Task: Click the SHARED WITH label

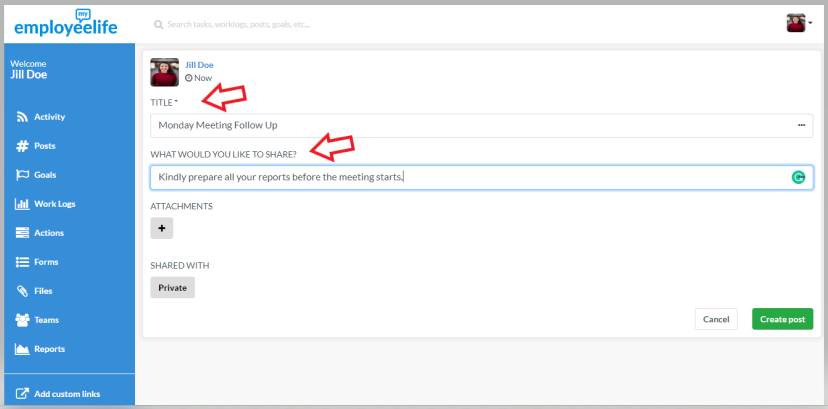Action: [180, 265]
